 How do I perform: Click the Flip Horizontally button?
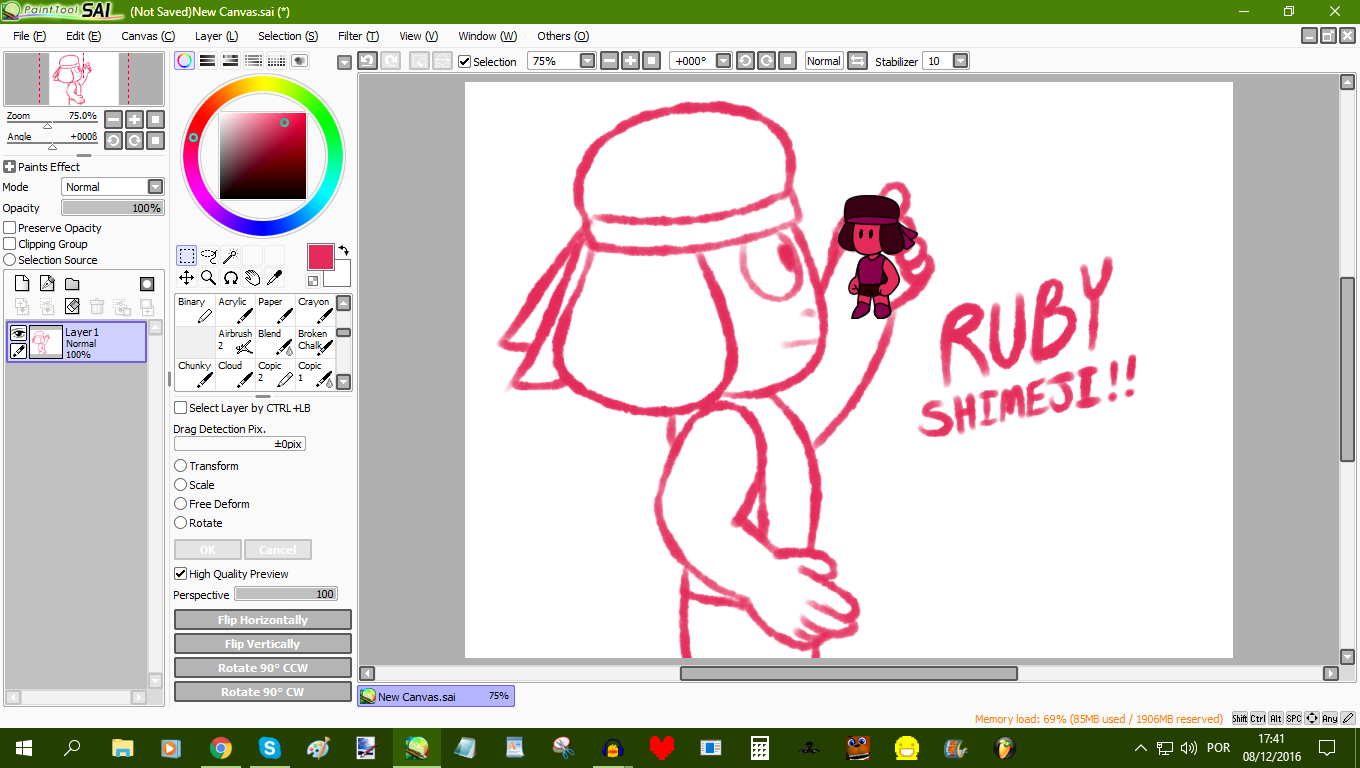point(263,620)
